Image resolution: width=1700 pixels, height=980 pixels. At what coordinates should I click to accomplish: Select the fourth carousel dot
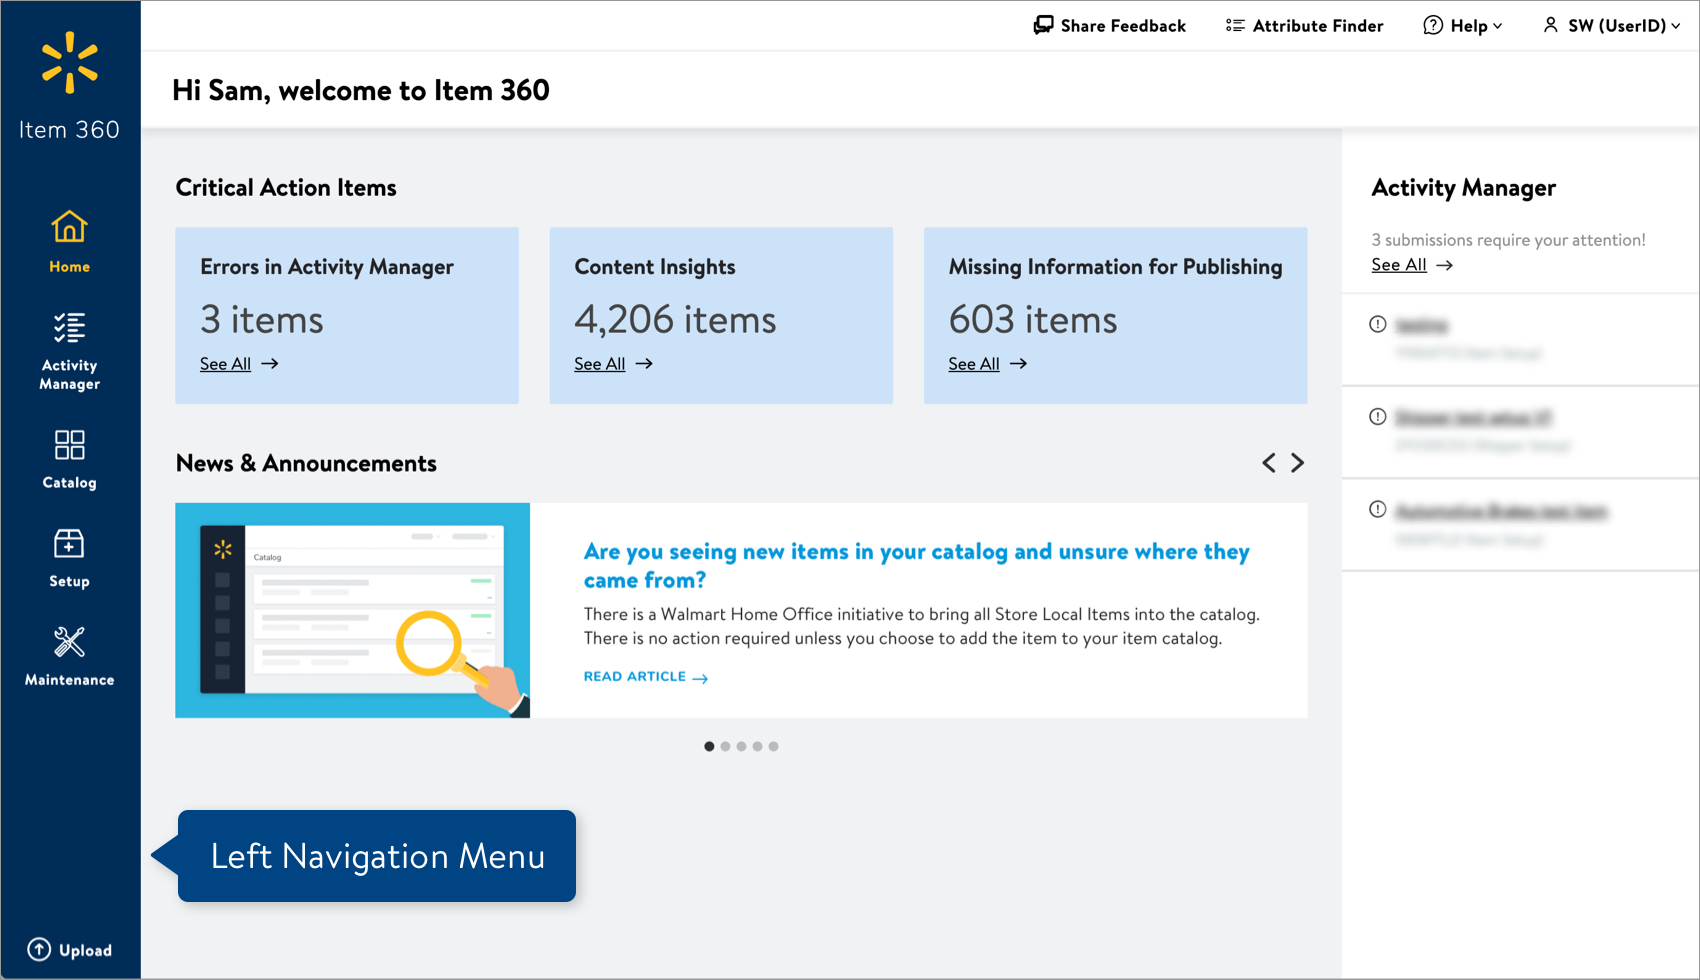(x=757, y=746)
